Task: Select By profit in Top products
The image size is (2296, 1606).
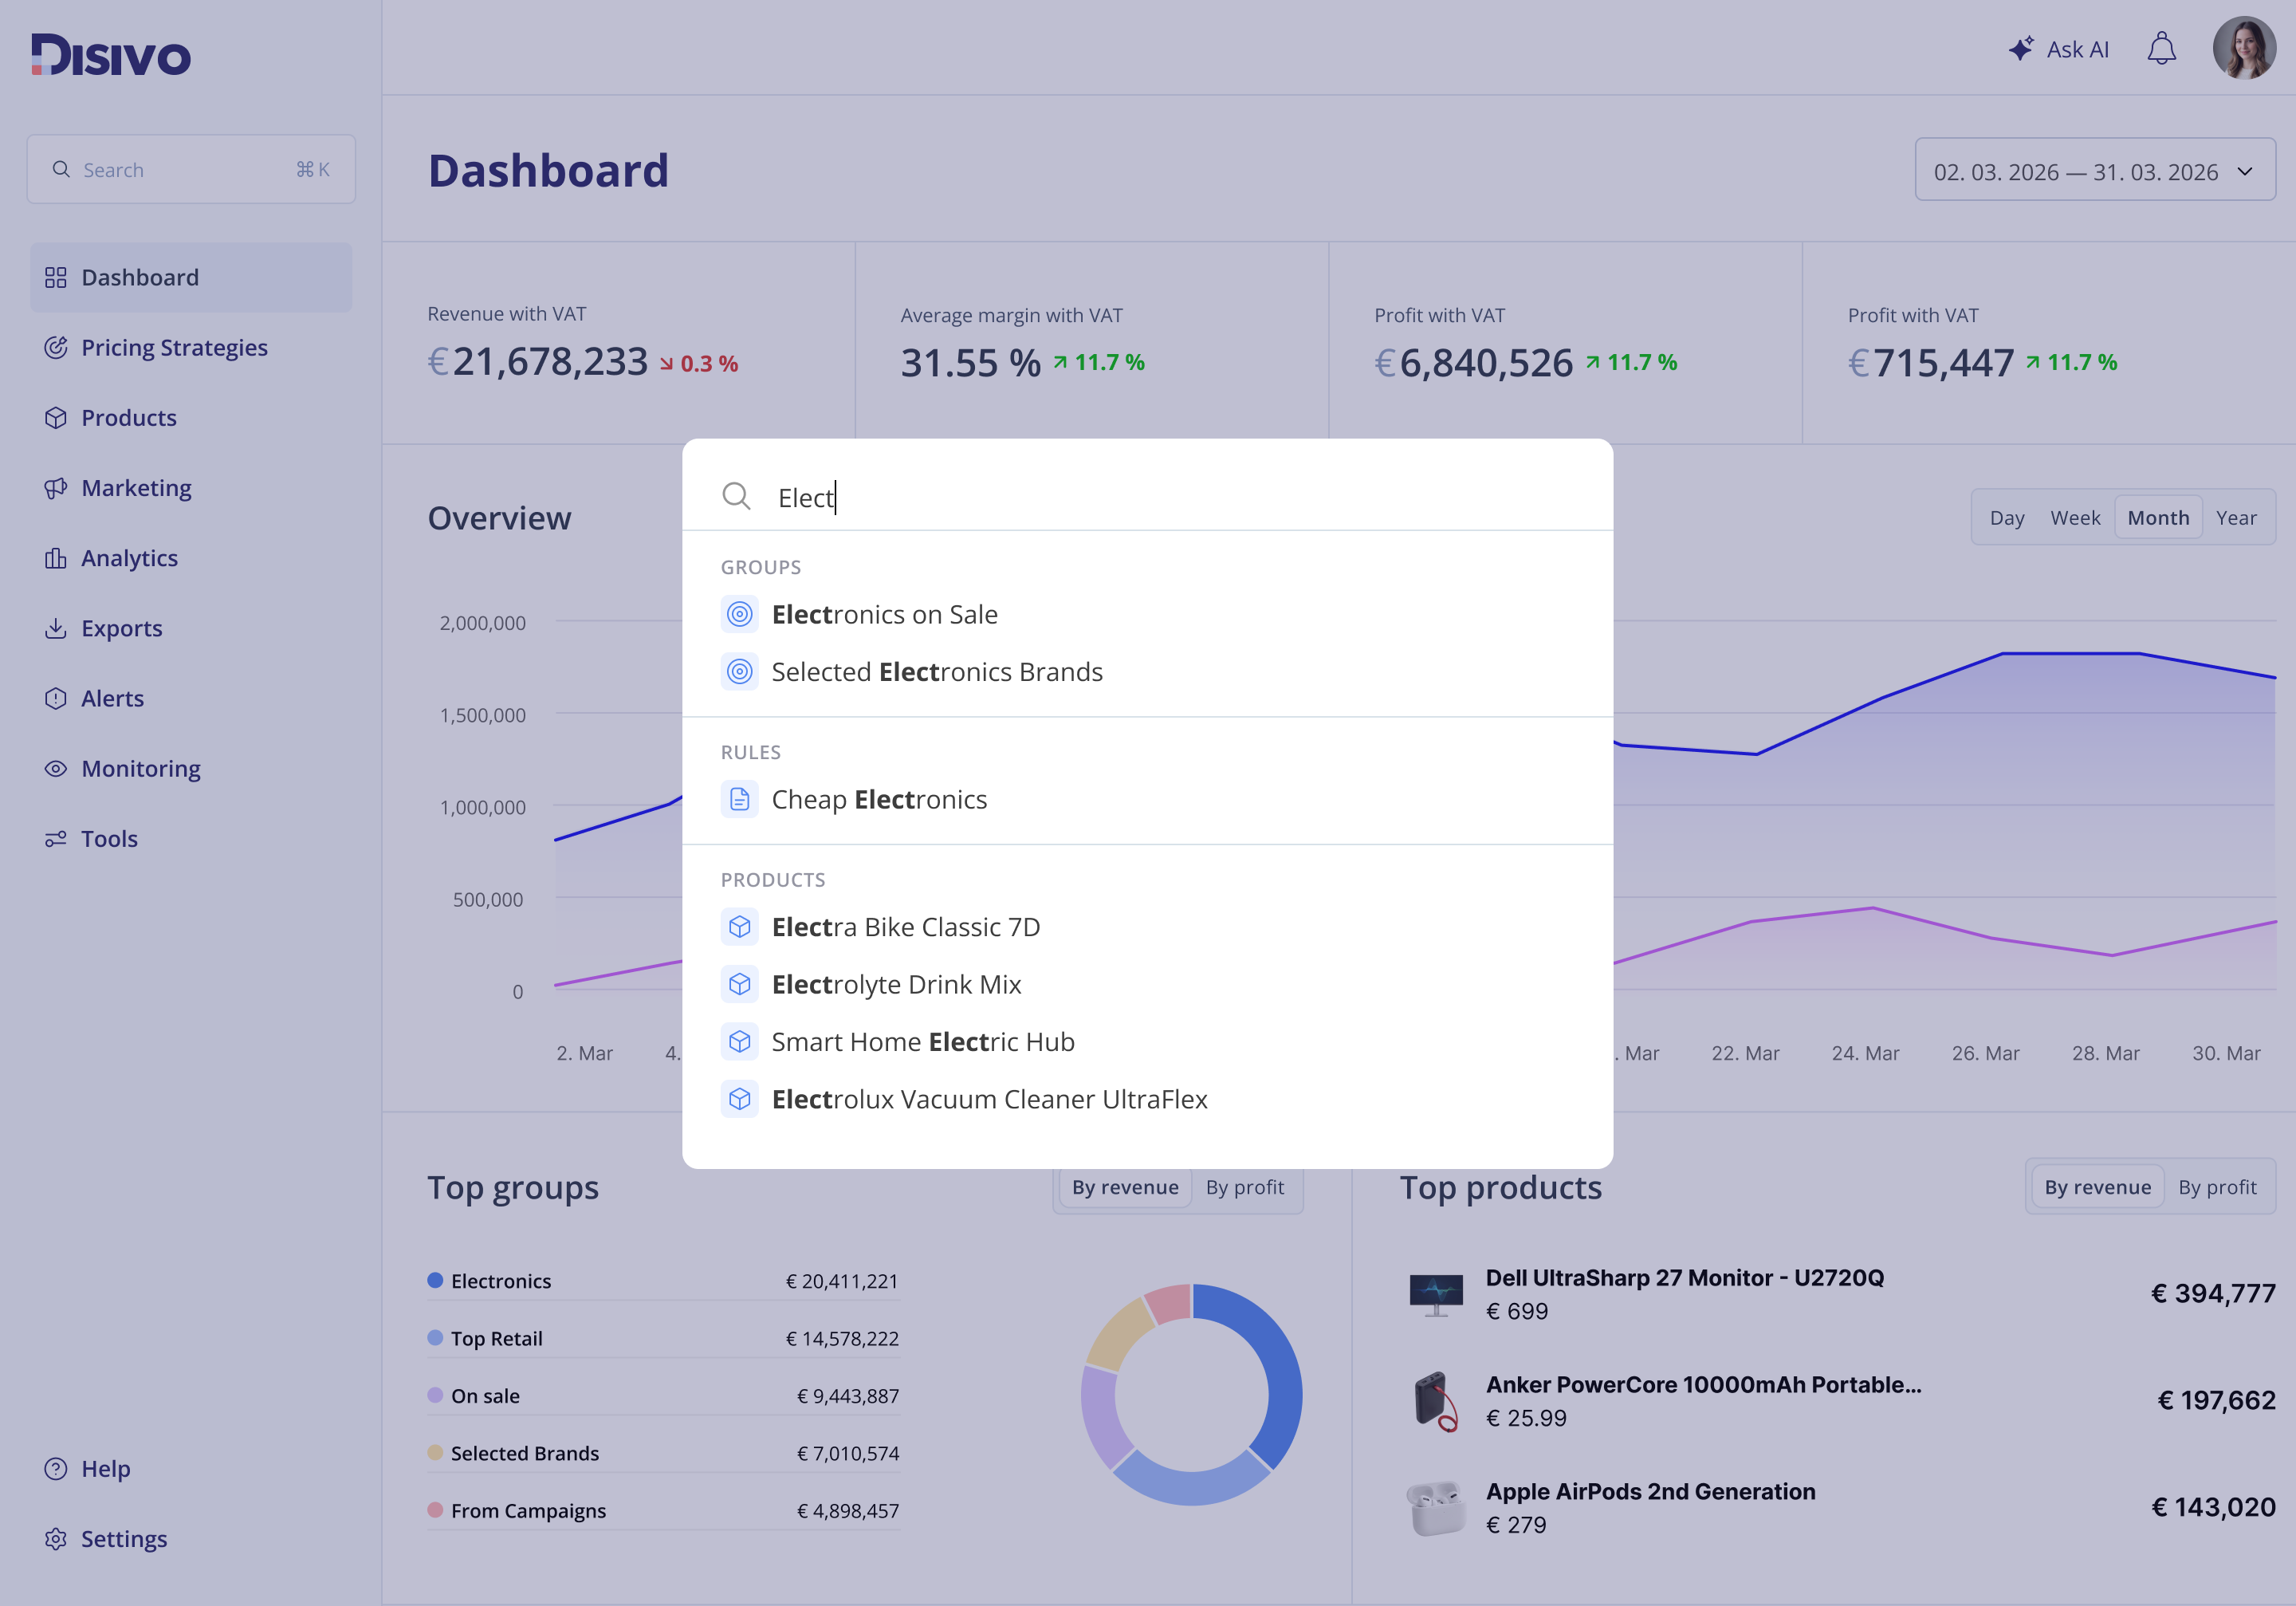Action: tap(2217, 1187)
